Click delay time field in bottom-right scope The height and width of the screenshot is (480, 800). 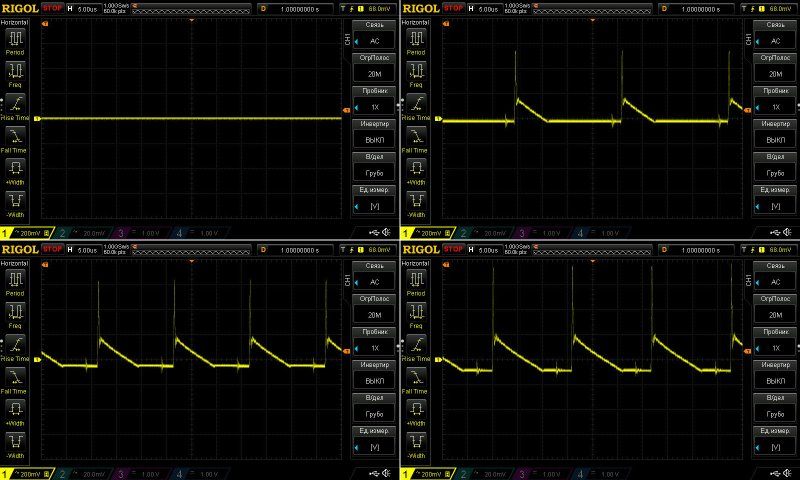[700, 248]
